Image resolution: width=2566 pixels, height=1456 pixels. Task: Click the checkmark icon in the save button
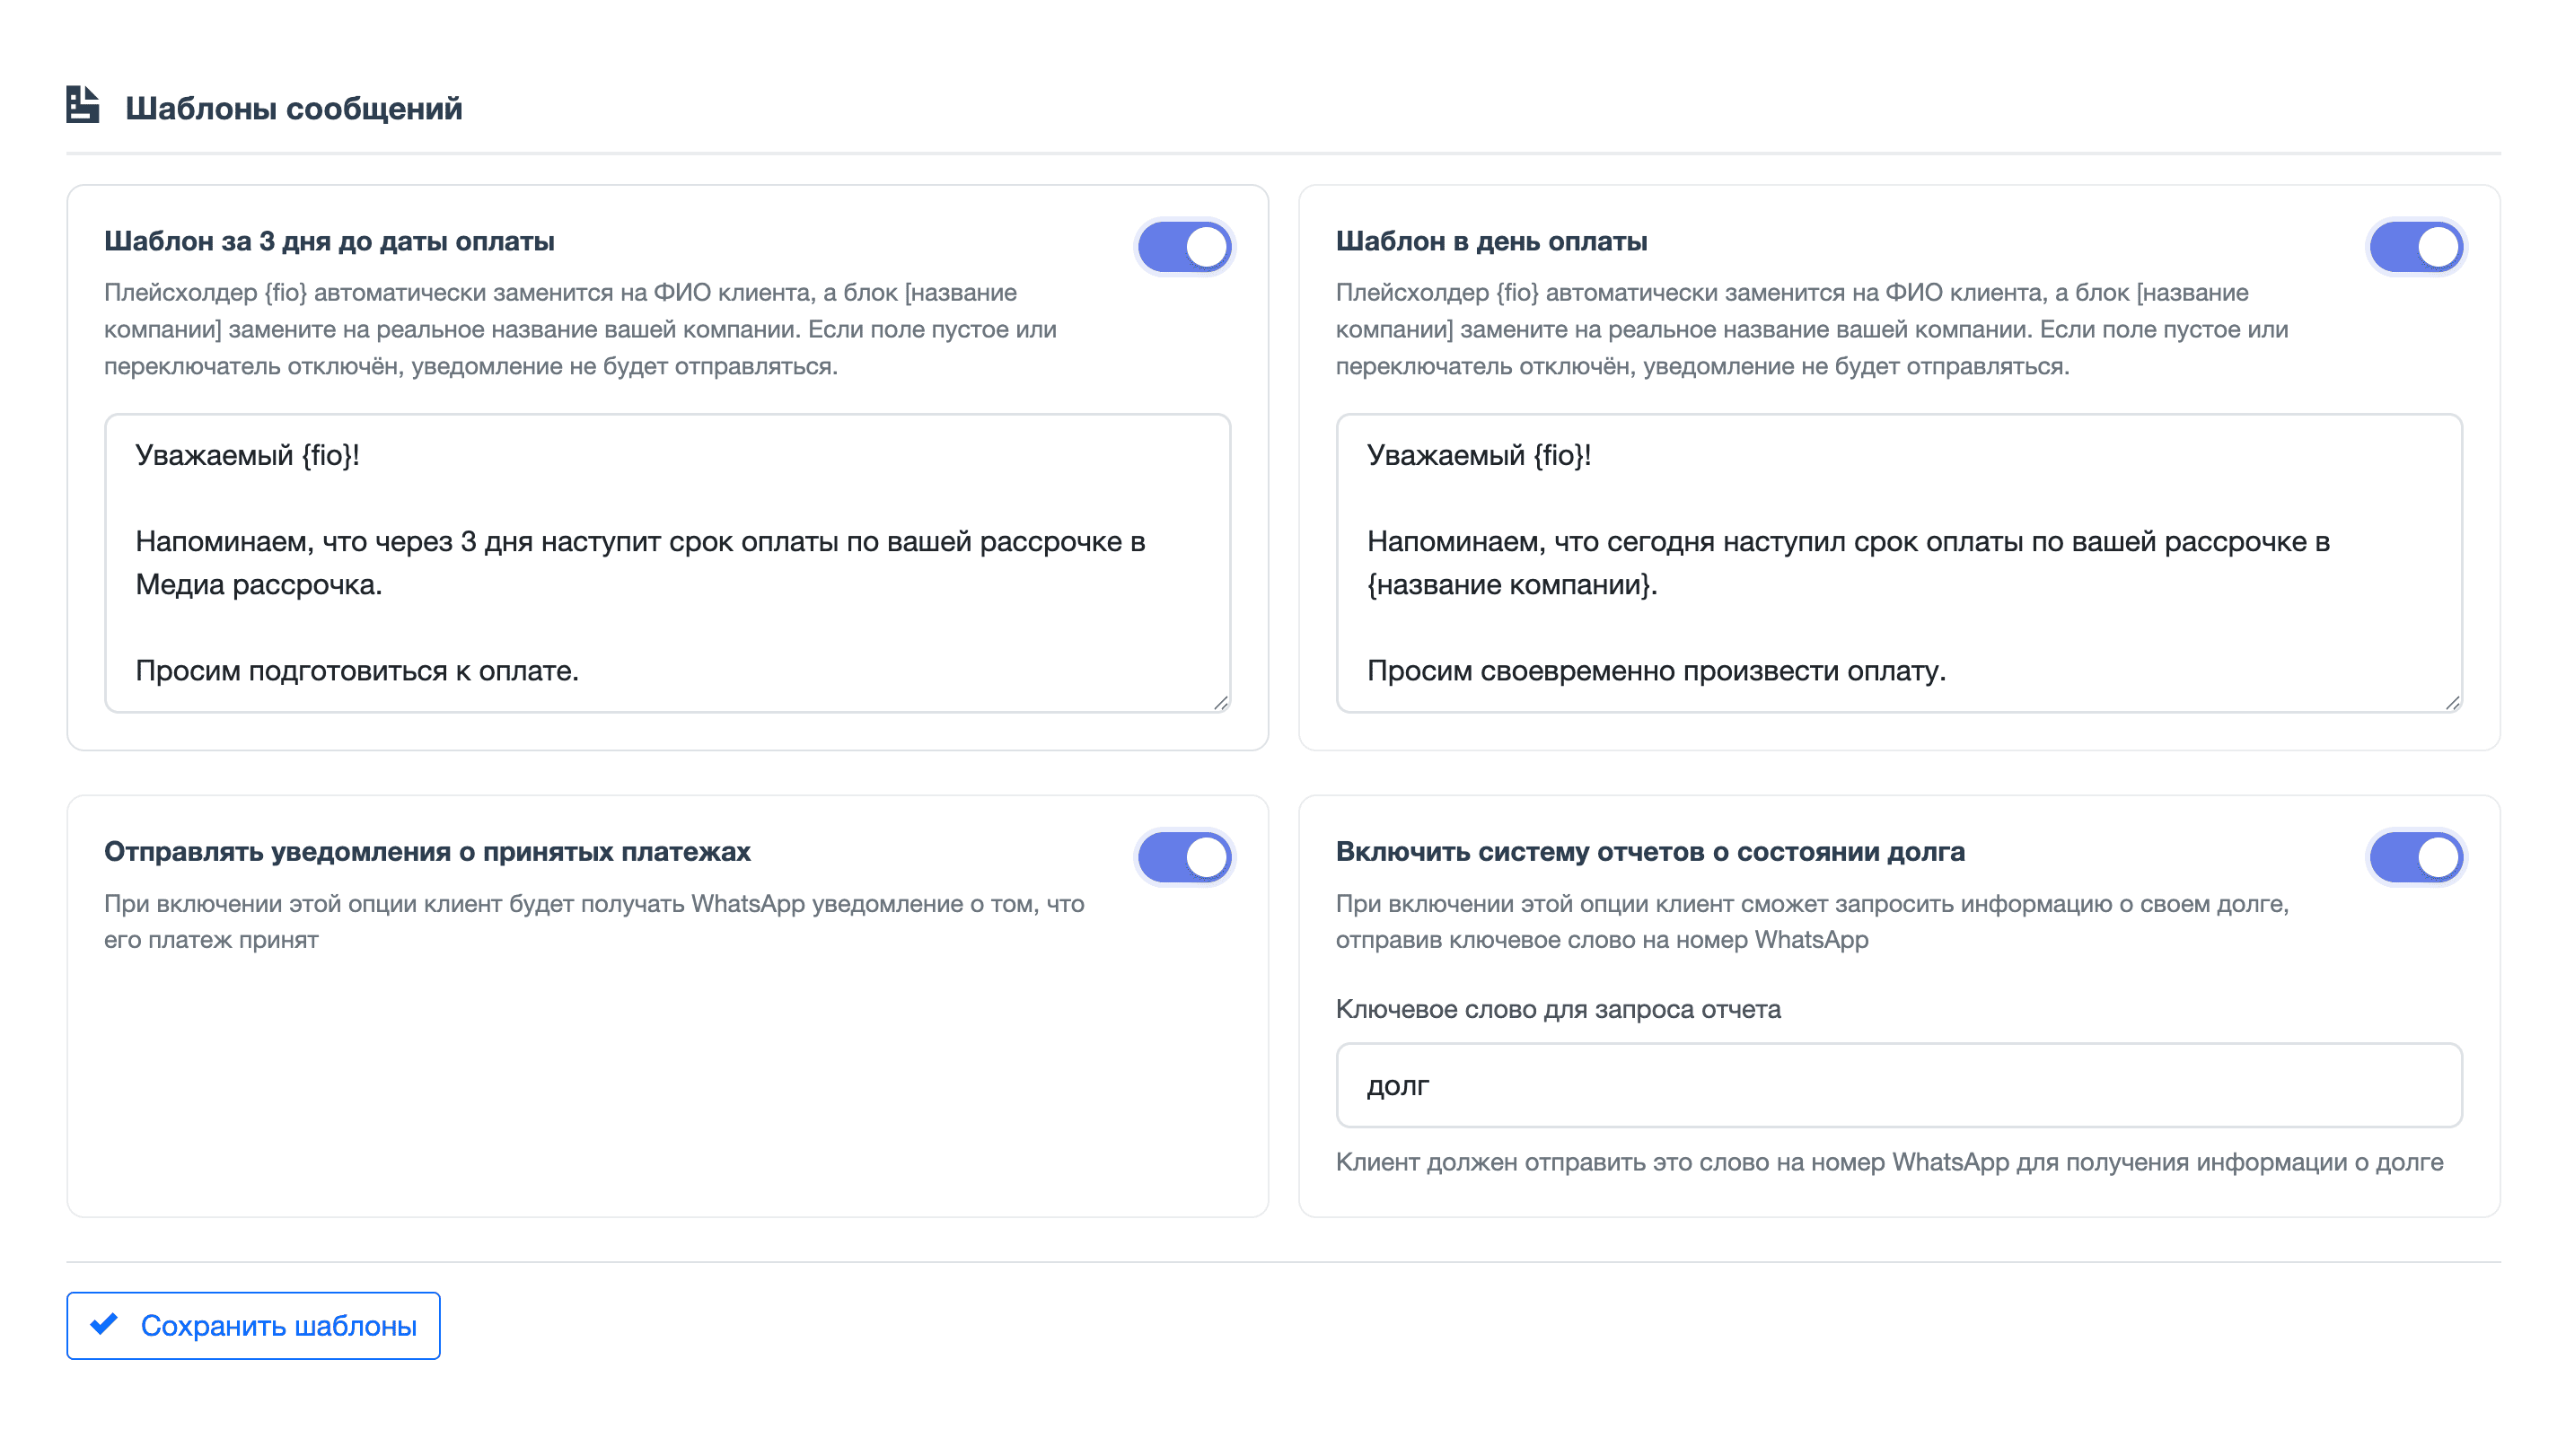[x=104, y=1324]
